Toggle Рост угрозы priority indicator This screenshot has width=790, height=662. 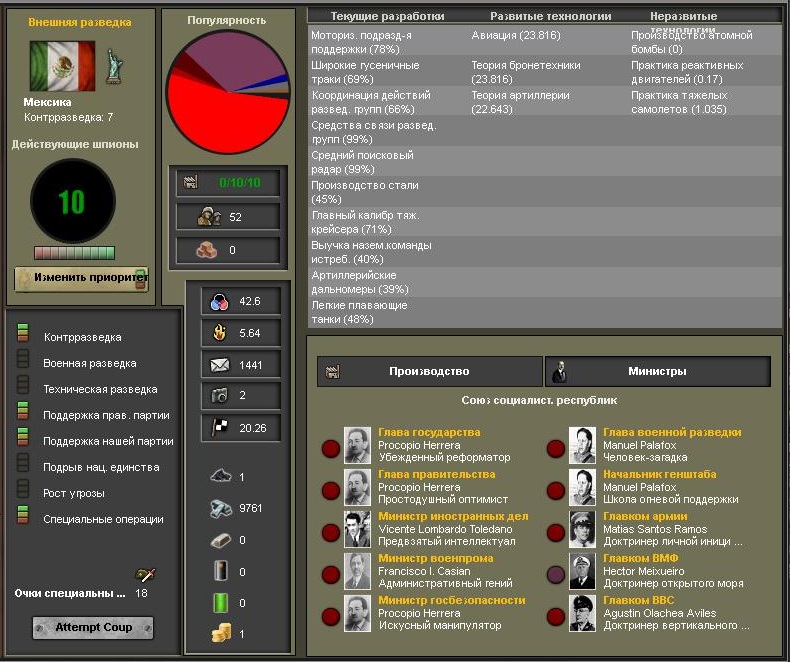pos(23,489)
